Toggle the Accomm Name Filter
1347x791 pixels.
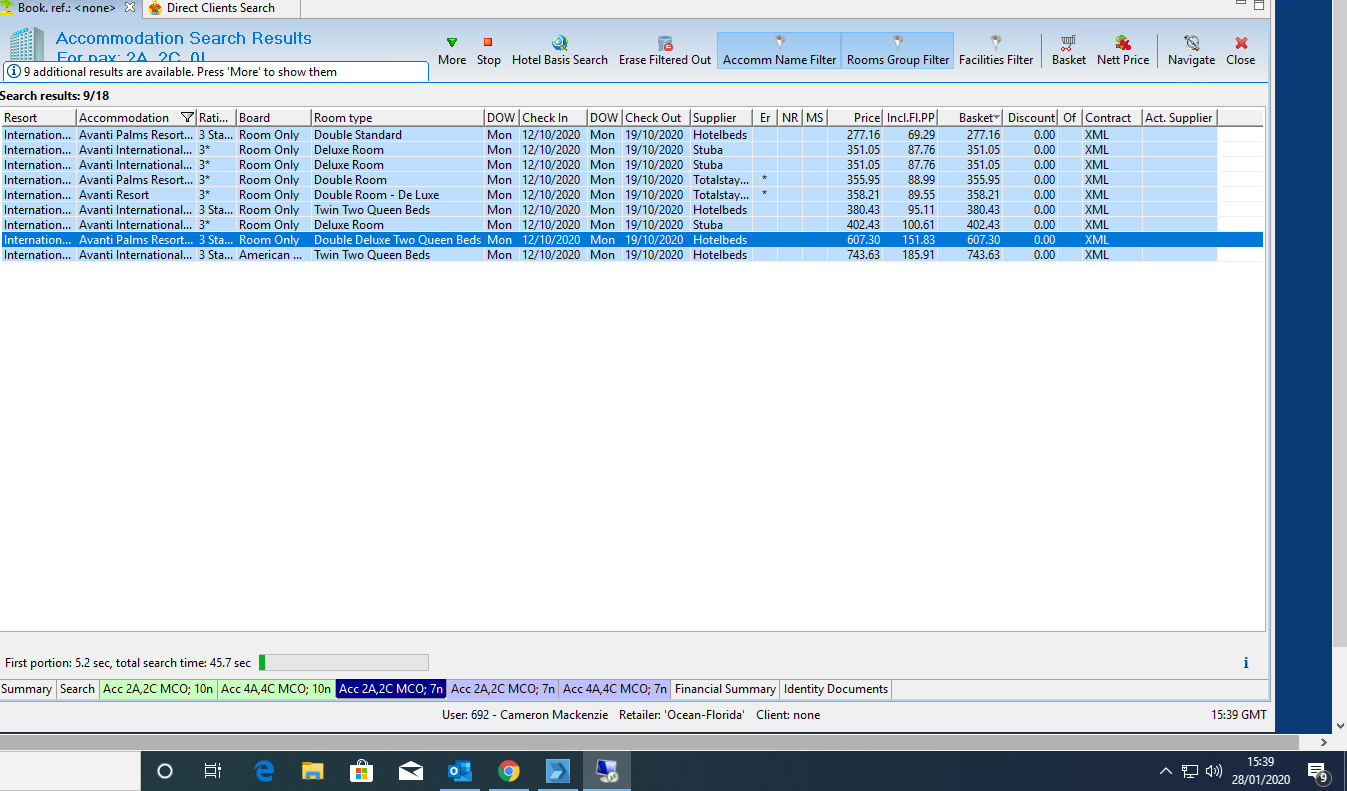point(779,51)
